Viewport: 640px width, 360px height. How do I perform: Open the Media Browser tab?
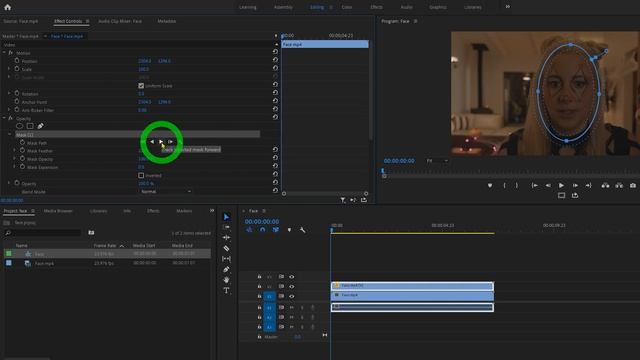tap(58, 211)
